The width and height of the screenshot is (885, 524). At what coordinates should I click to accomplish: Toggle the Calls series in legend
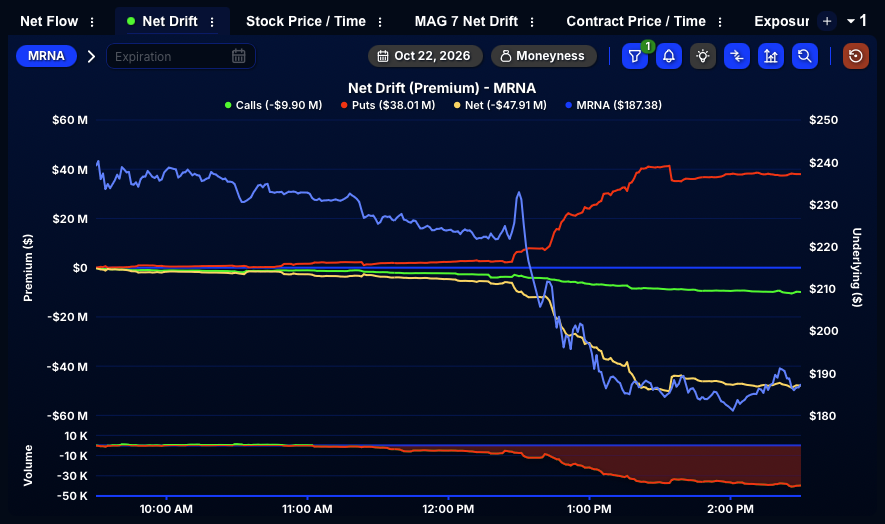click(x=273, y=105)
